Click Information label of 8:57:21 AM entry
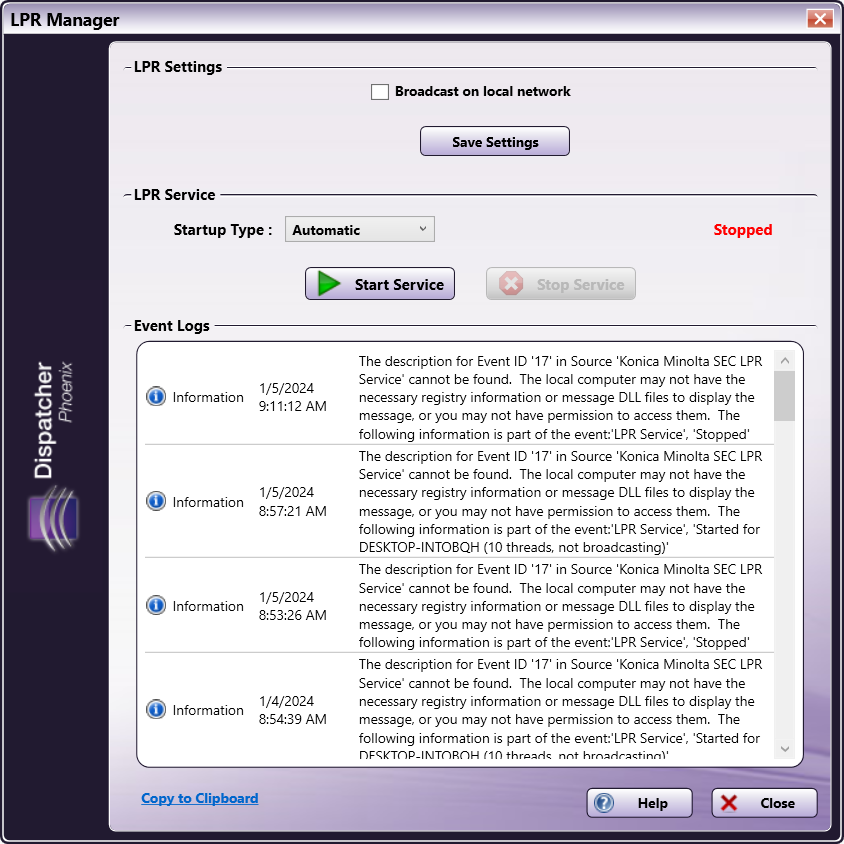The height and width of the screenshot is (844, 844). [x=208, y=502]
